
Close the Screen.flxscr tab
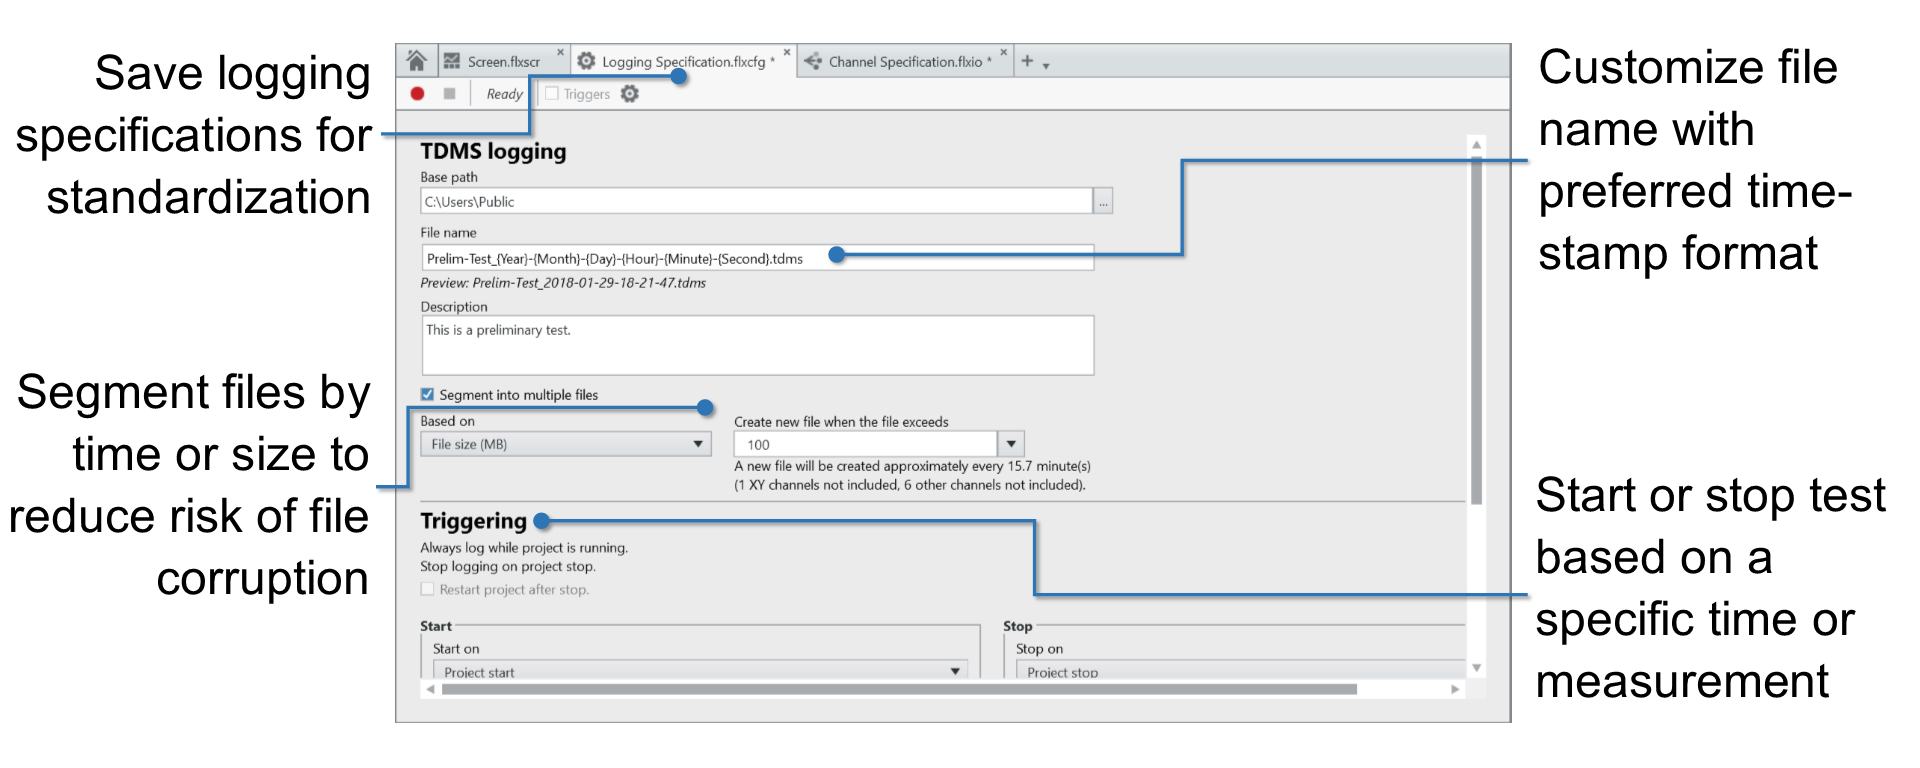(560, 53)
